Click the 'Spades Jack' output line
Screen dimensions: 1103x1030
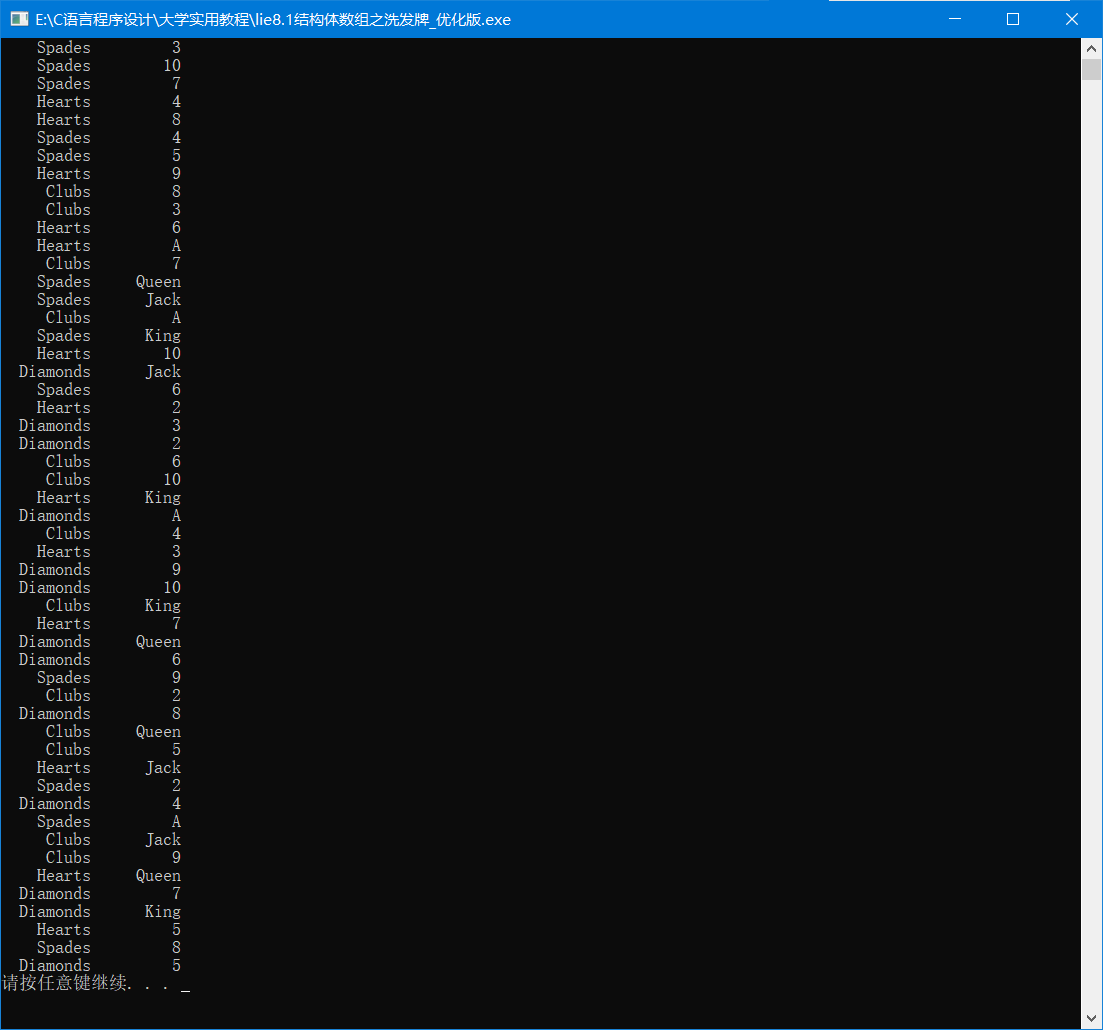click(108, 300)
